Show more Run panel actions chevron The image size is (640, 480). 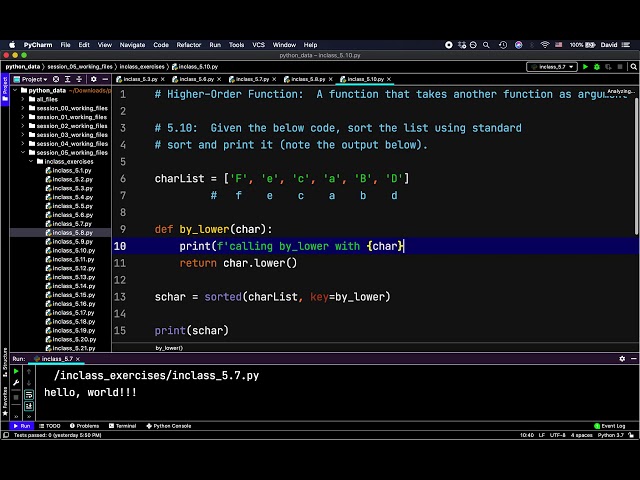click(16, 417)
